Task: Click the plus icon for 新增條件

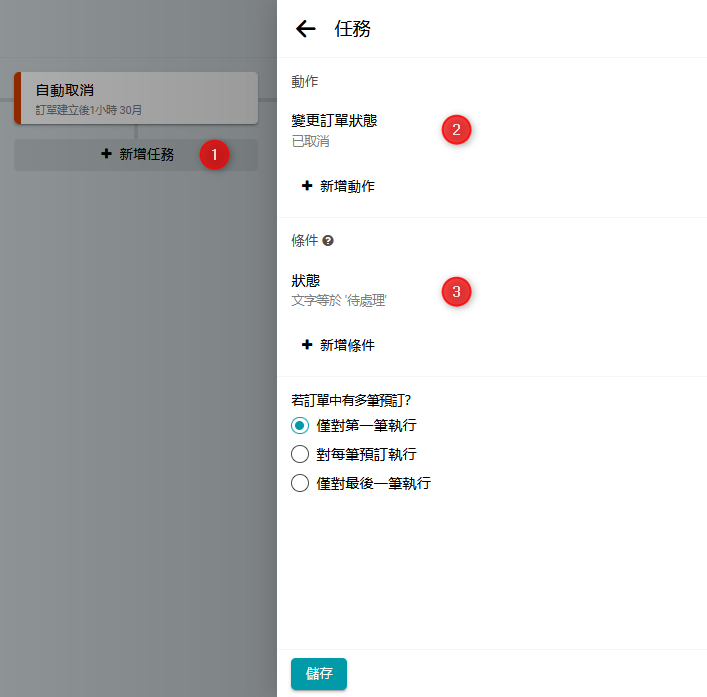Action: click(307, 345)
